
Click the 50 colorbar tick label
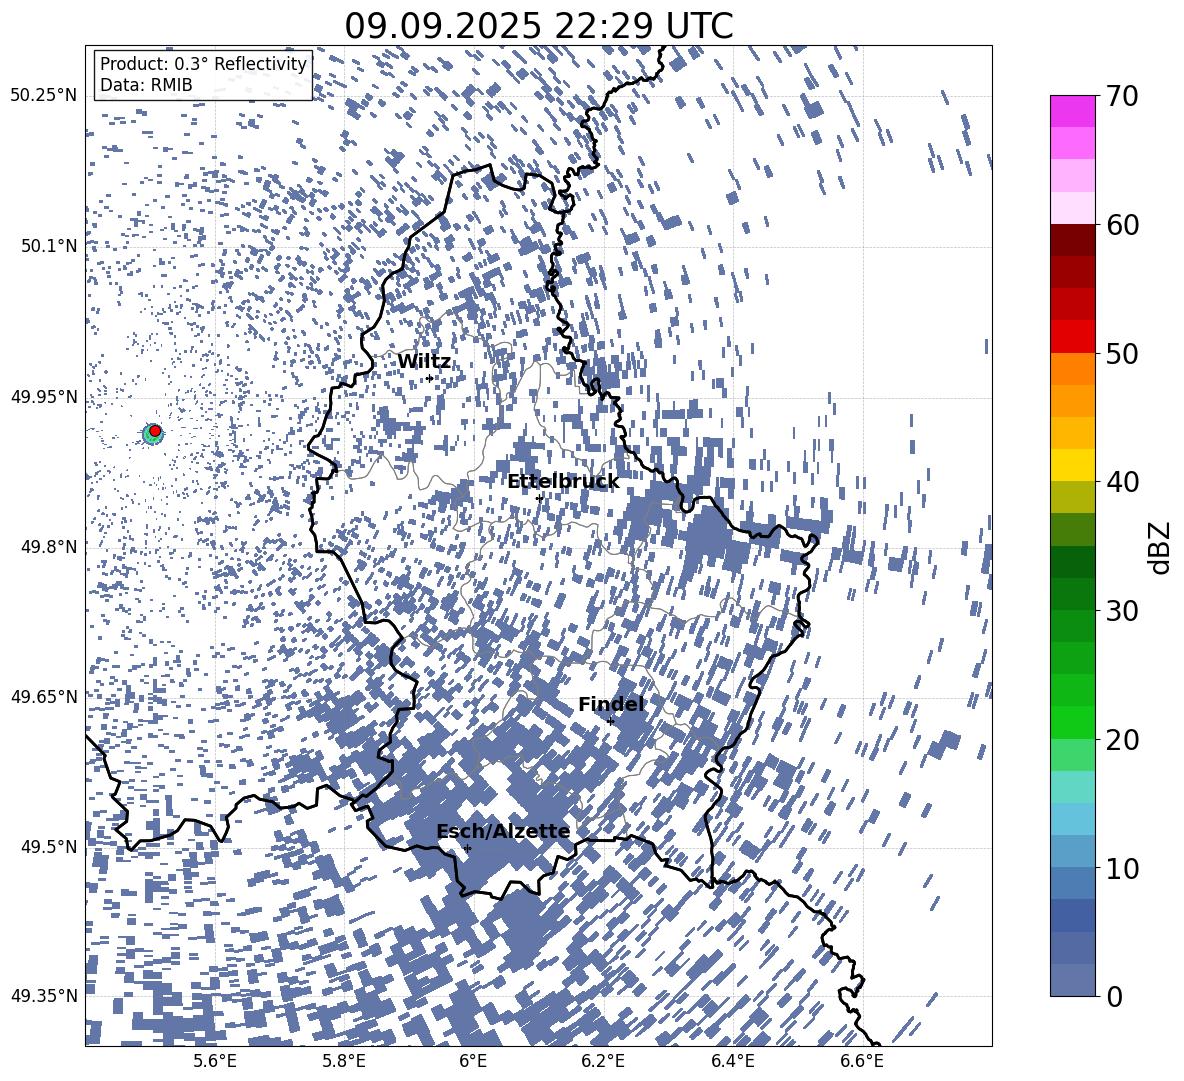pyautogui.click(x=1122, y=353)
